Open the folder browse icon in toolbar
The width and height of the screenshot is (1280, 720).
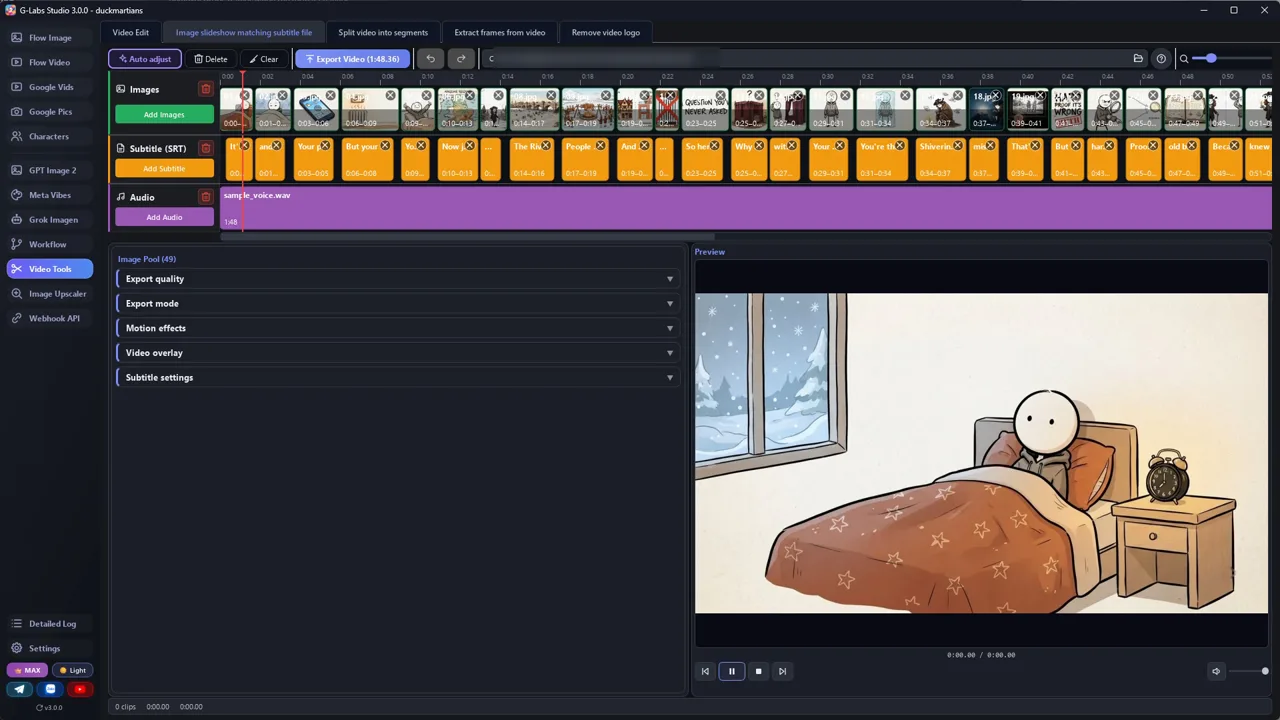tap(1138, 59)
